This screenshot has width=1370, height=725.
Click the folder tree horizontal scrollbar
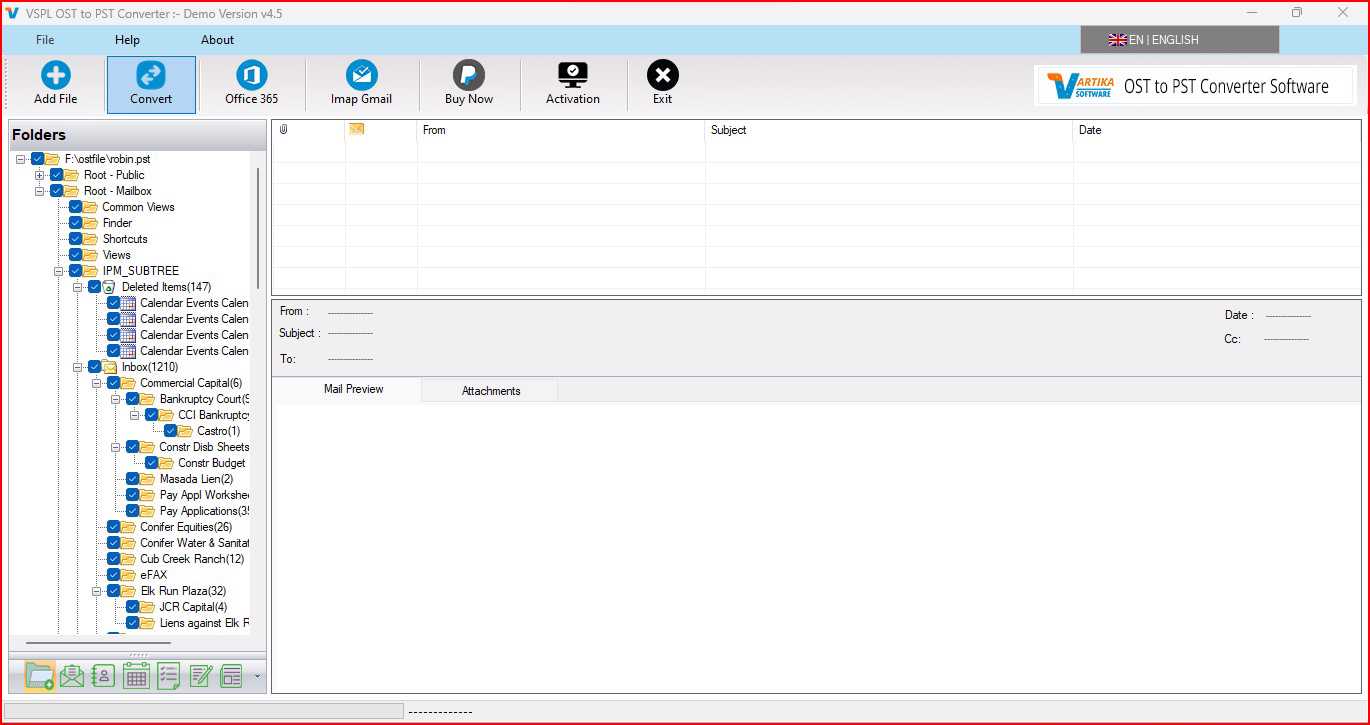[x=98, y=642]
